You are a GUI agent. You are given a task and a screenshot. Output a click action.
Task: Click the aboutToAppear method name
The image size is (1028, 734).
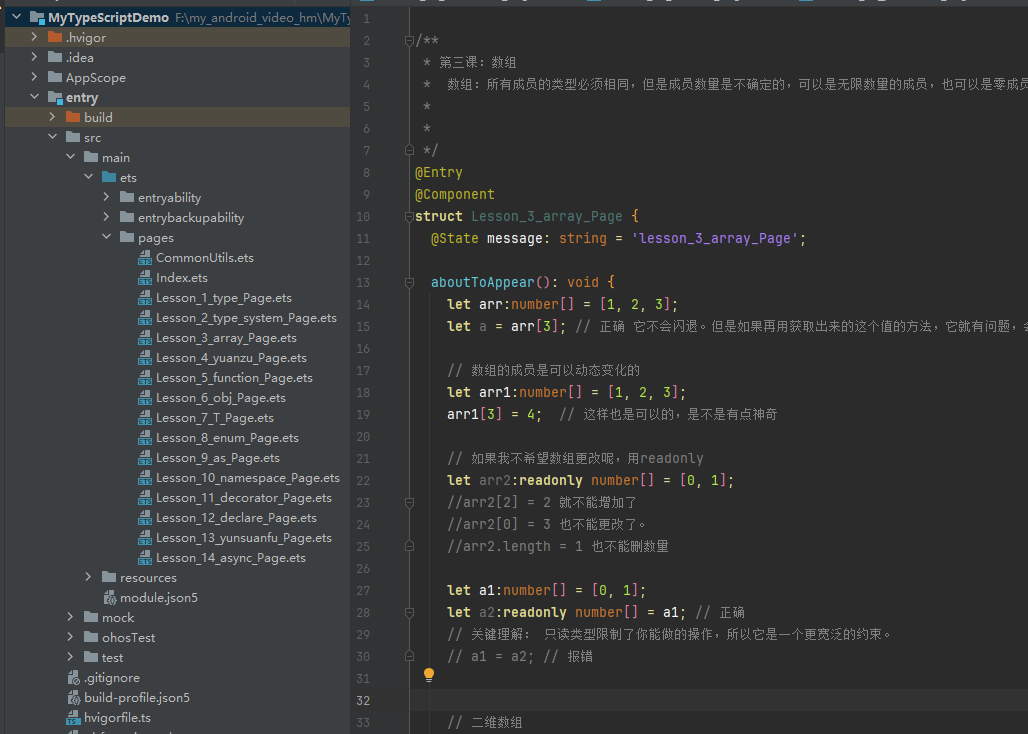point(483,282)
